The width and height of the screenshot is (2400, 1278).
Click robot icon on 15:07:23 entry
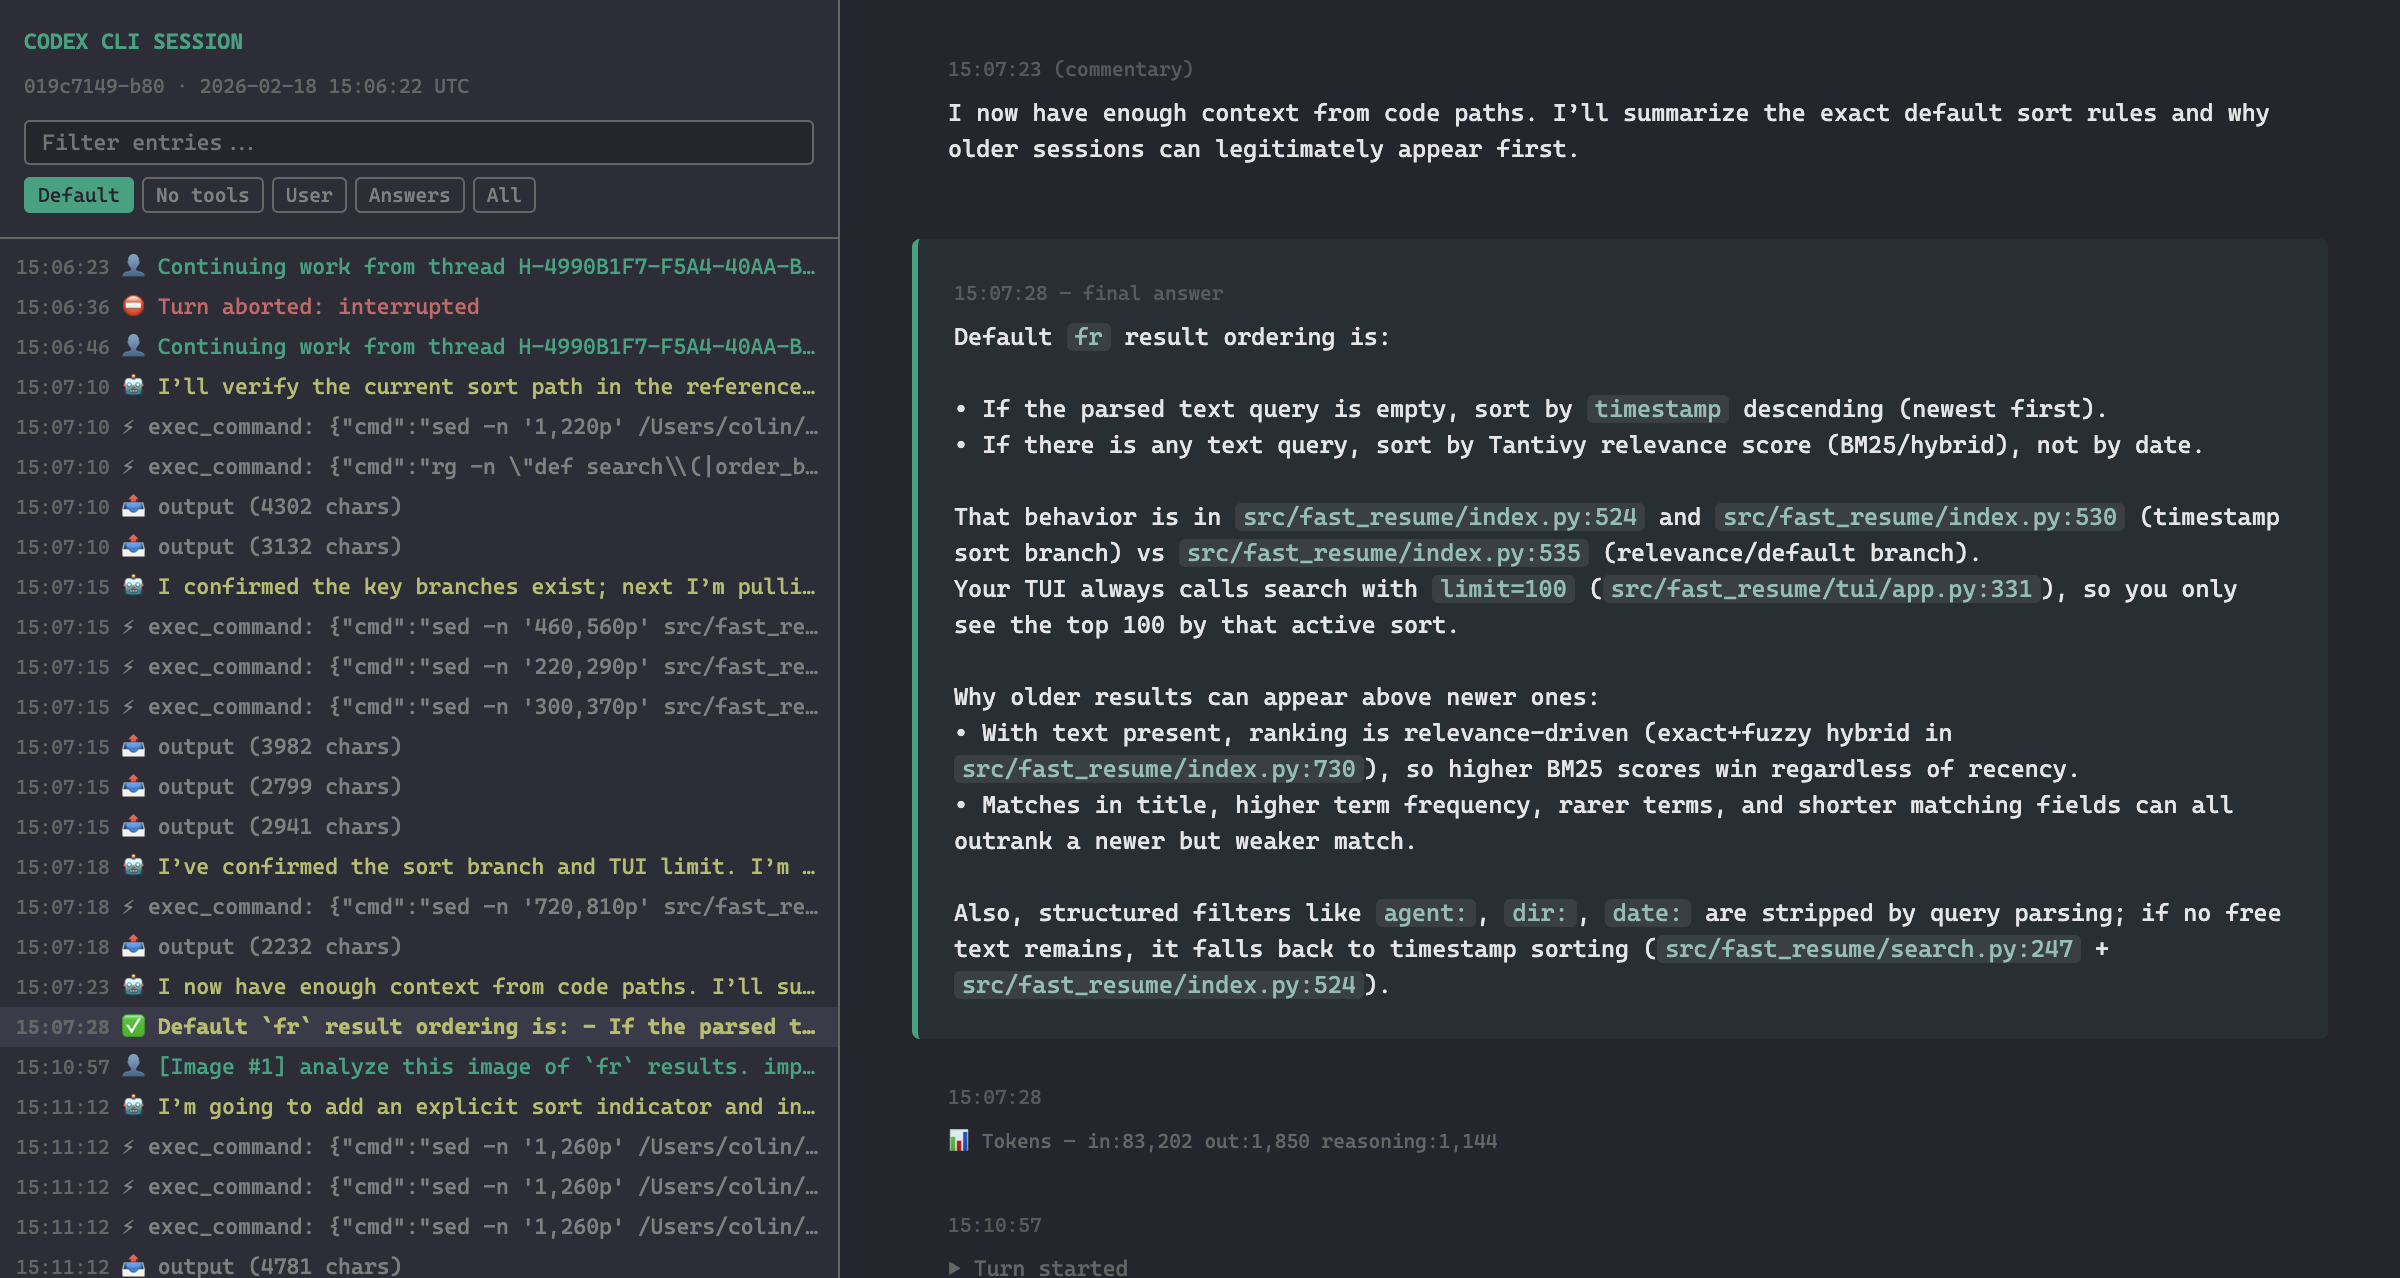point(133,986)
